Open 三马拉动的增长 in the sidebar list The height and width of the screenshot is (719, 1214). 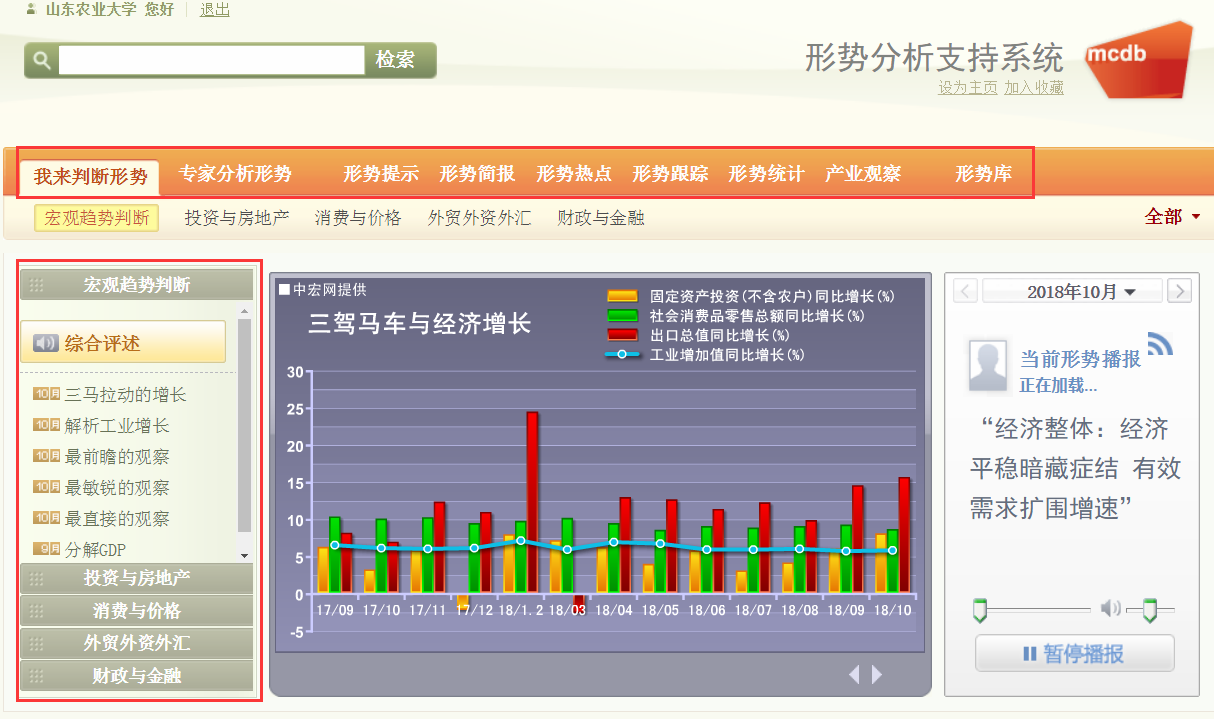click(x=126, y=395)
